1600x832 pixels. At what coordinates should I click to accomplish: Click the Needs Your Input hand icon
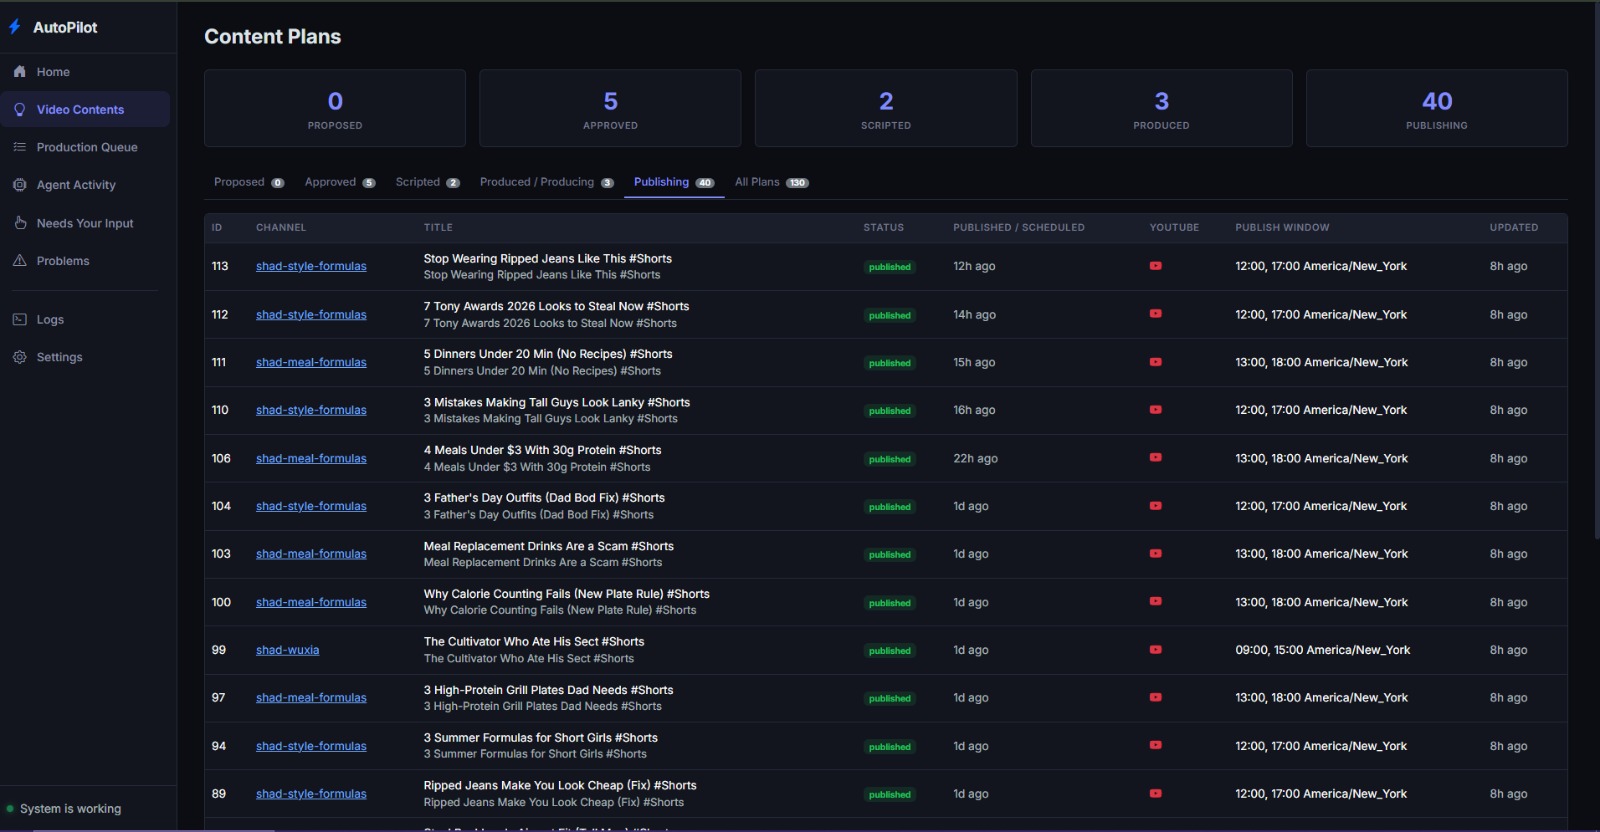(x=19, y=223)
